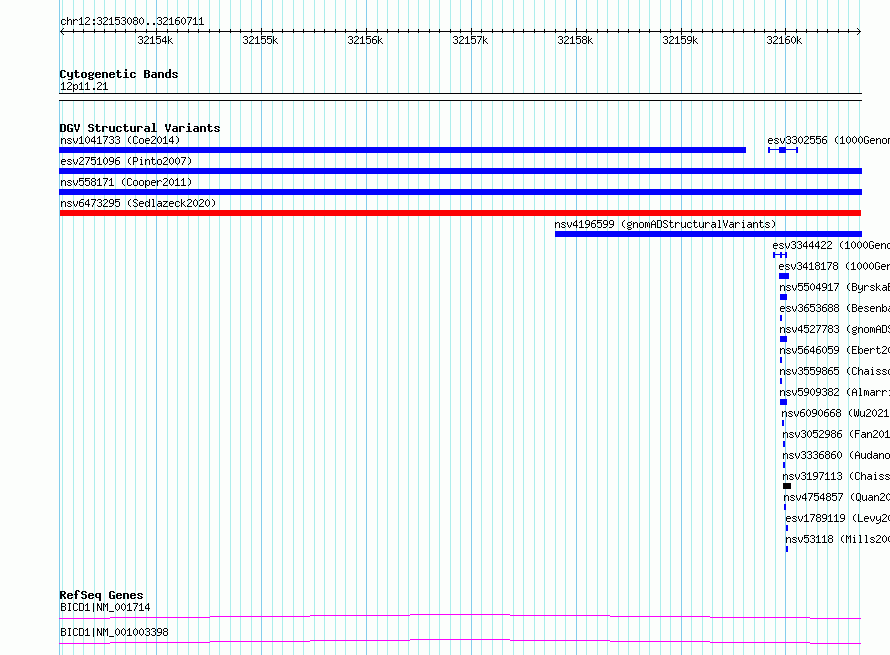Open nsv4754857 variant label
Viewport: 890px width, 655px height.
tap(837, 497)
